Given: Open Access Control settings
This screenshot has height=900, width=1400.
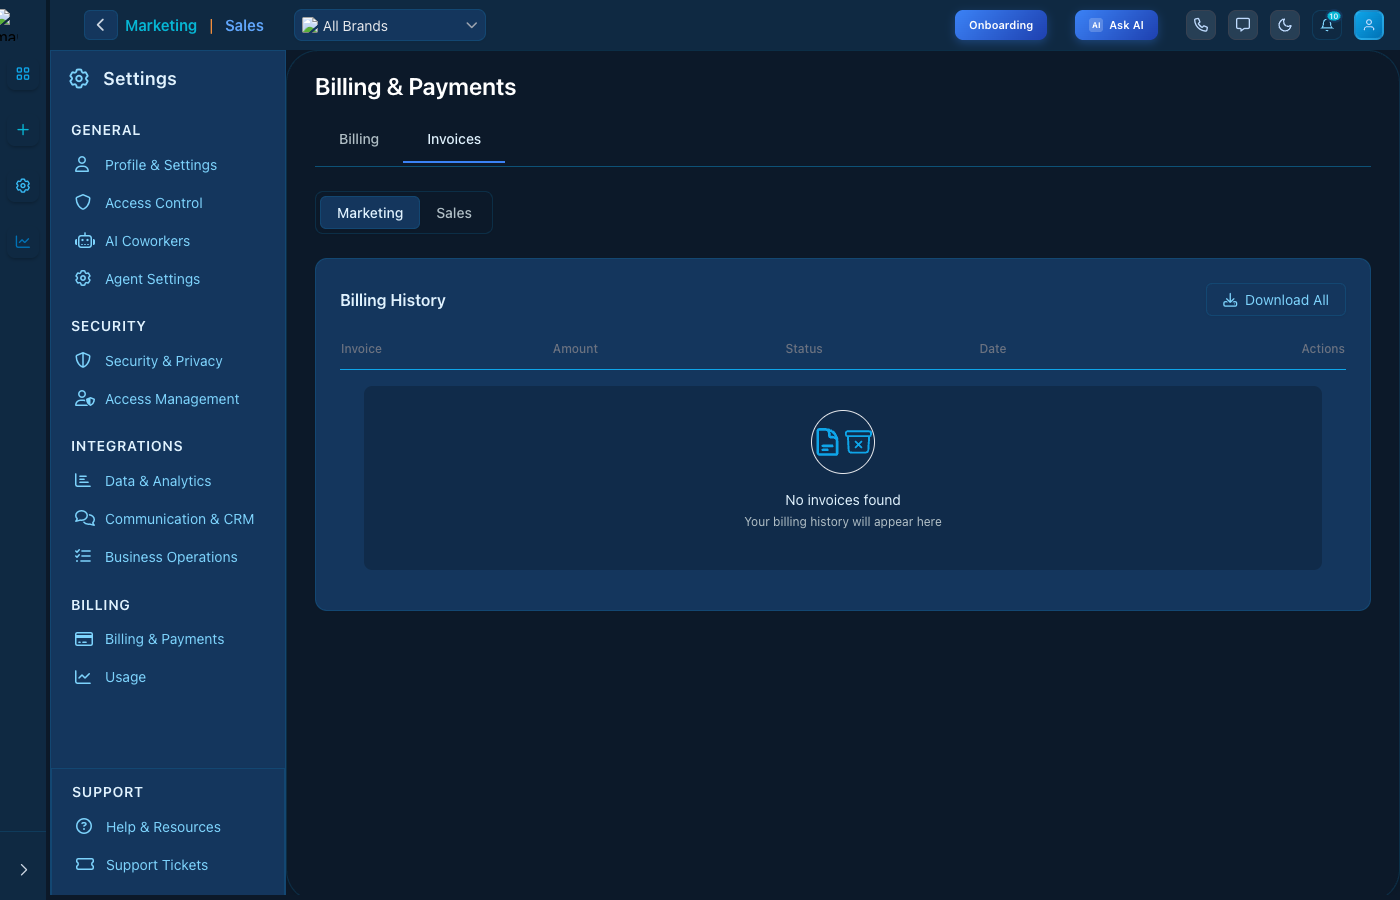Looking at the screenshot, I should [x=154, y=203].
